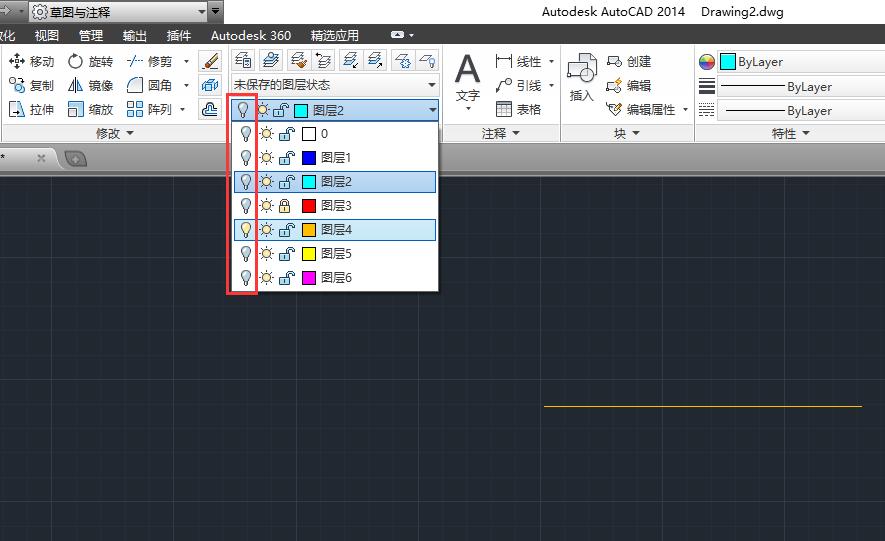Screen dimensions: 885x541
Task: Expand the Block (块) panel
Action: [627, 133]
